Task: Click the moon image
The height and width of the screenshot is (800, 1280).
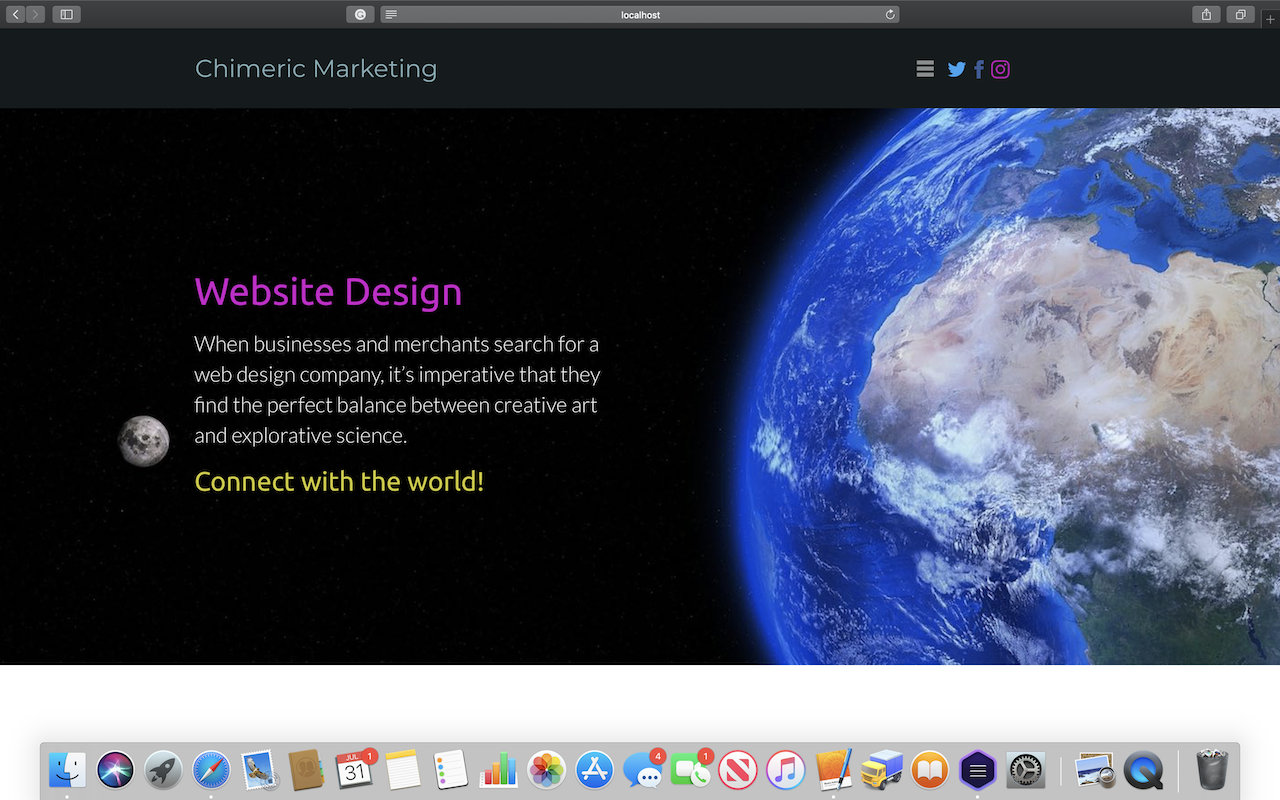Action: click(x=143, y=441)
